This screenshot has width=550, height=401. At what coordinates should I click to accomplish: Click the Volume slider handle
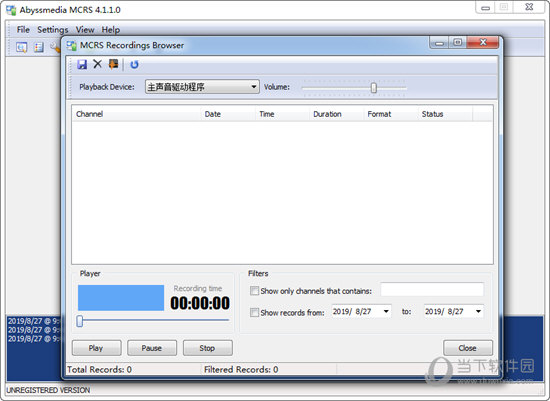click(x=374, y=87)
